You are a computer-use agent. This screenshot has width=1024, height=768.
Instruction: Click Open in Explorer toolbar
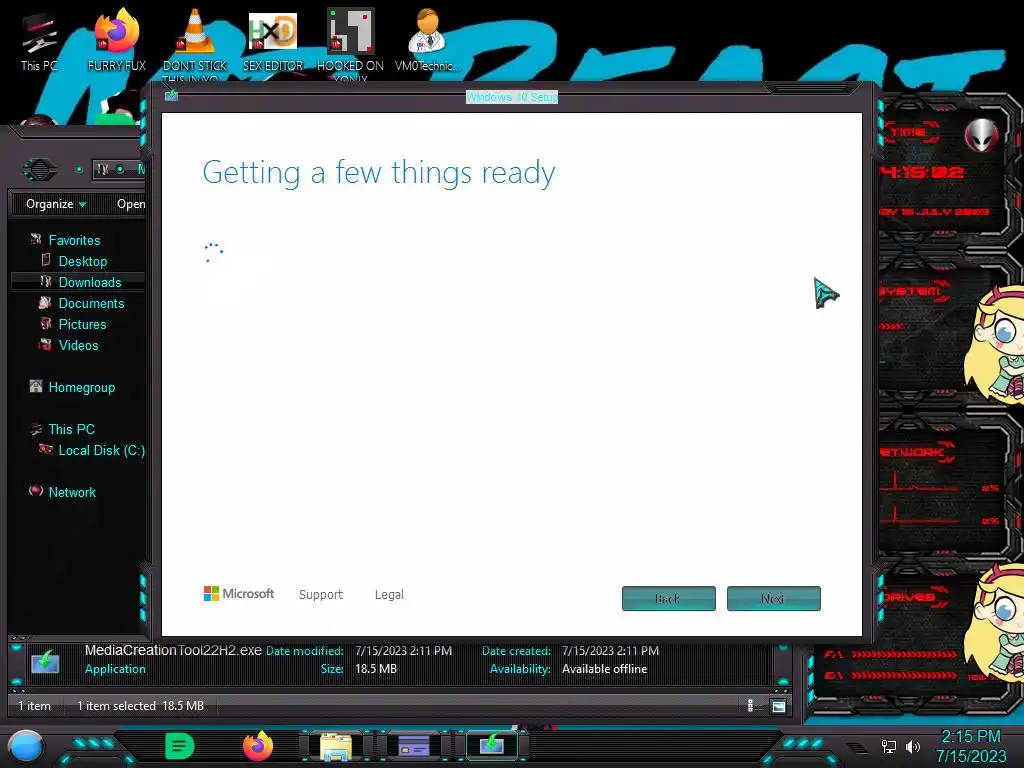(x=131, y=204)
